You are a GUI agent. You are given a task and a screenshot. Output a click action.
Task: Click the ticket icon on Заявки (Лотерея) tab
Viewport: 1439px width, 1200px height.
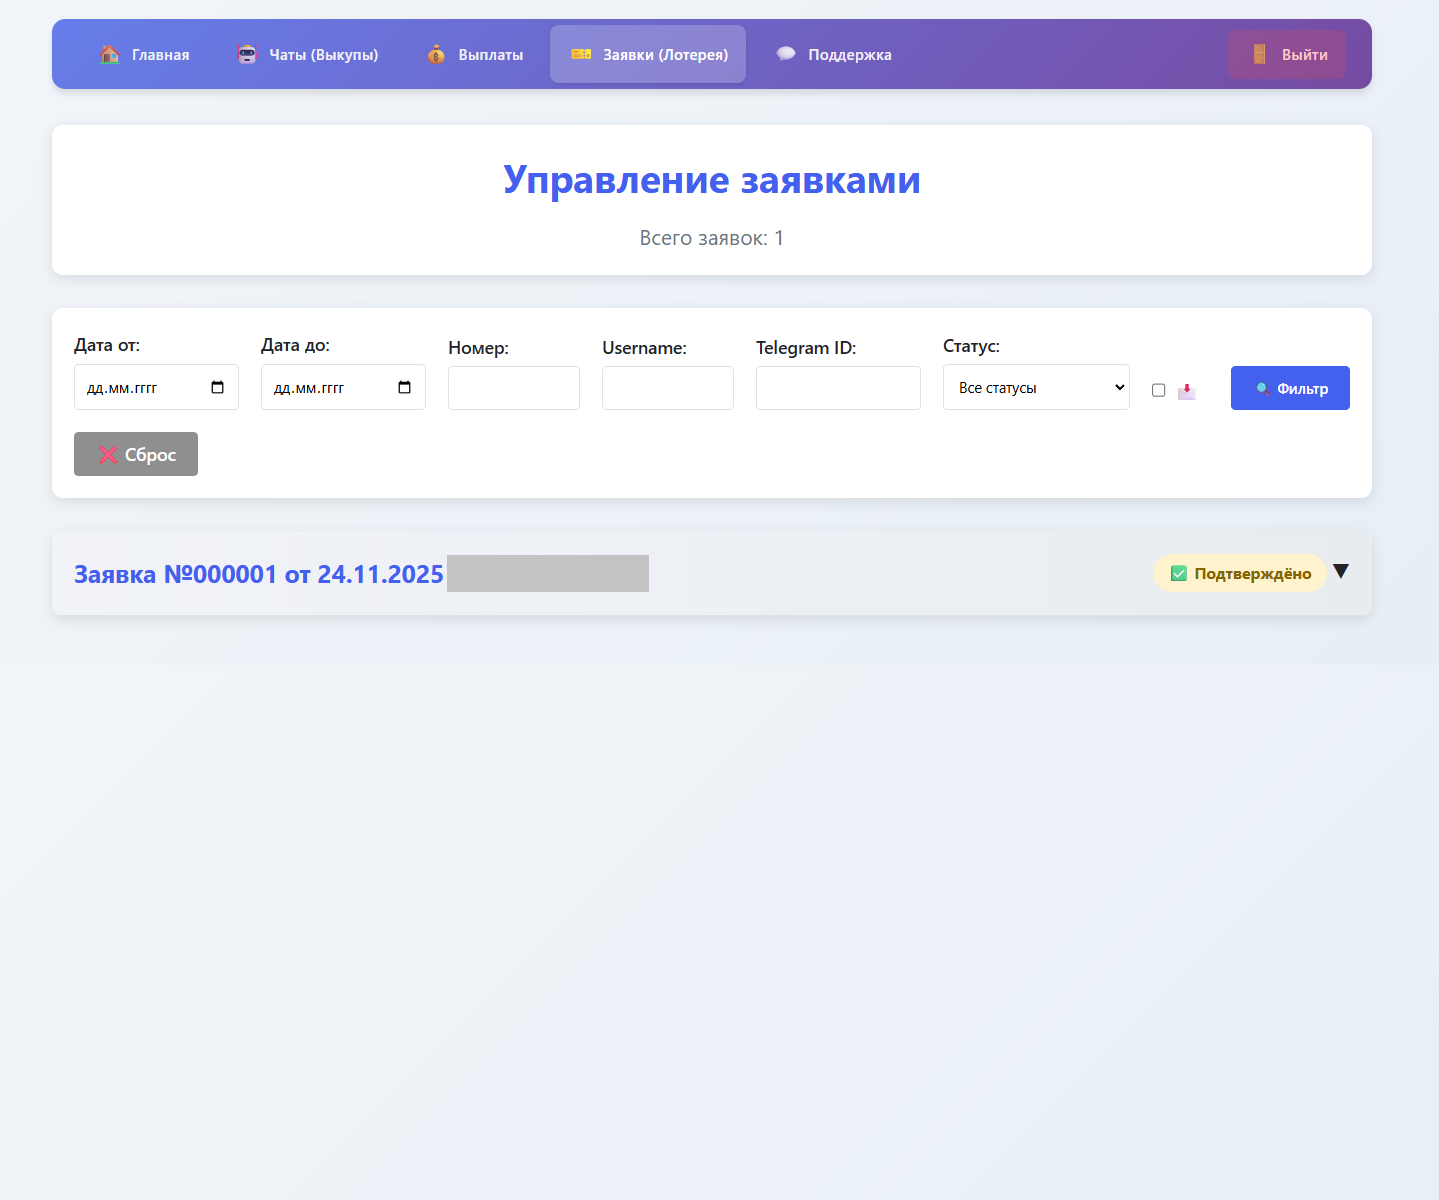tap(581, 54)
